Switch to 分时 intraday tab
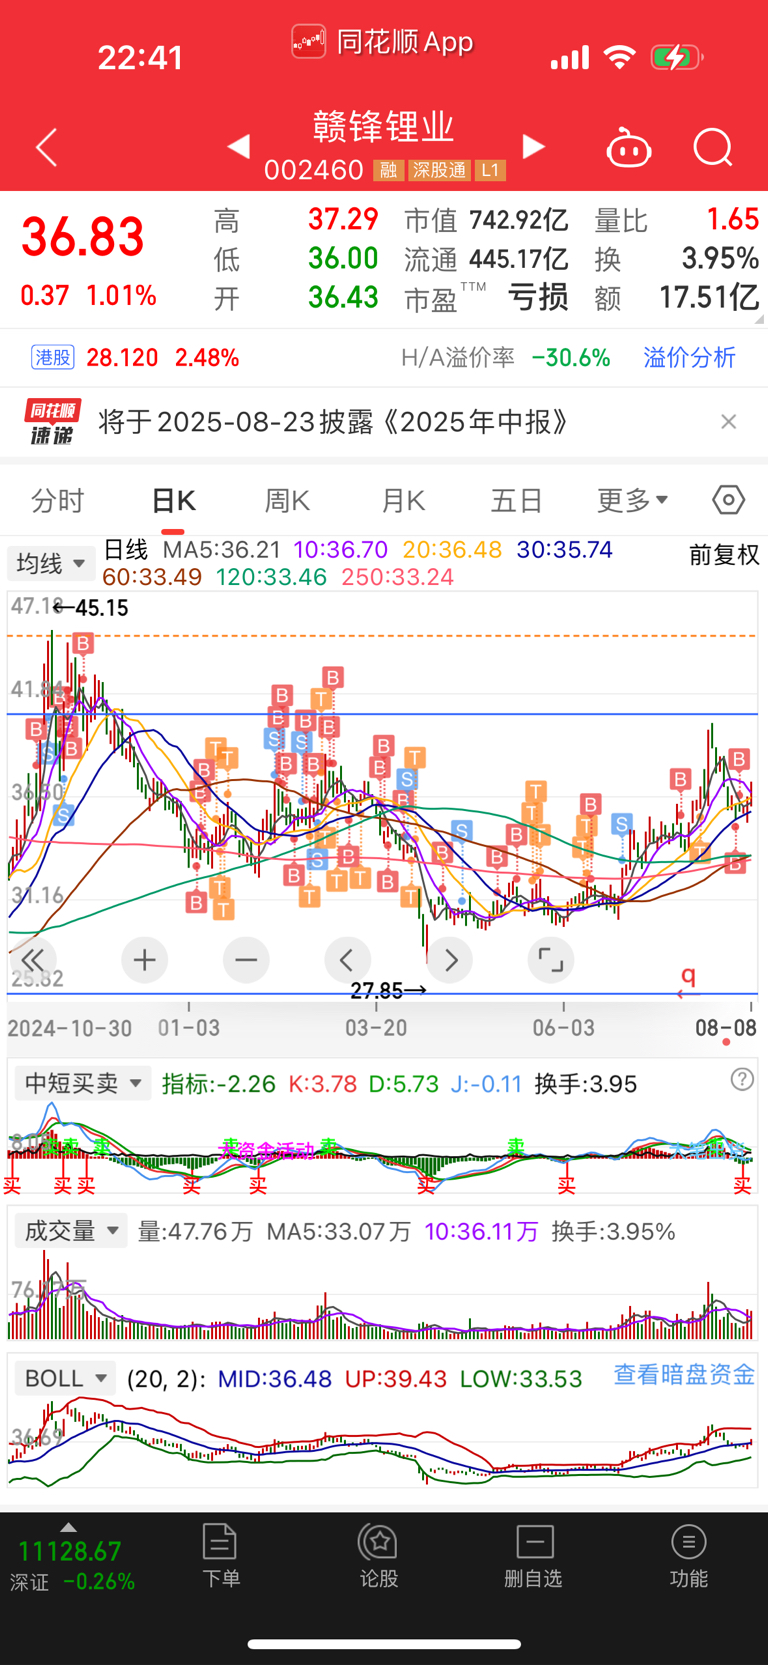The width and height of the screenshot is (769, 1665). pos(58,500)
